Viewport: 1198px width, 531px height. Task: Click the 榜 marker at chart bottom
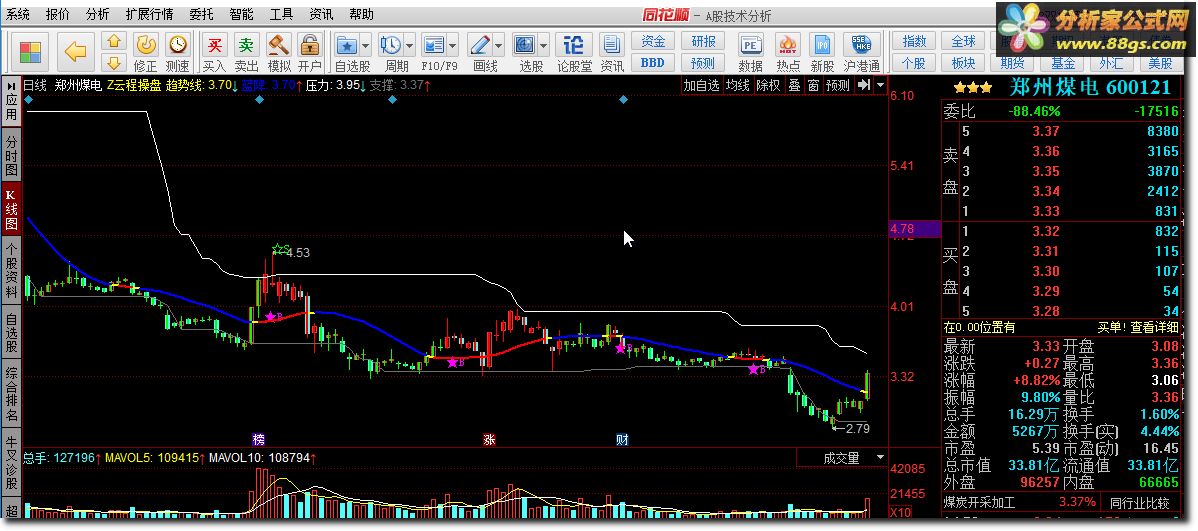coord(259,439)
